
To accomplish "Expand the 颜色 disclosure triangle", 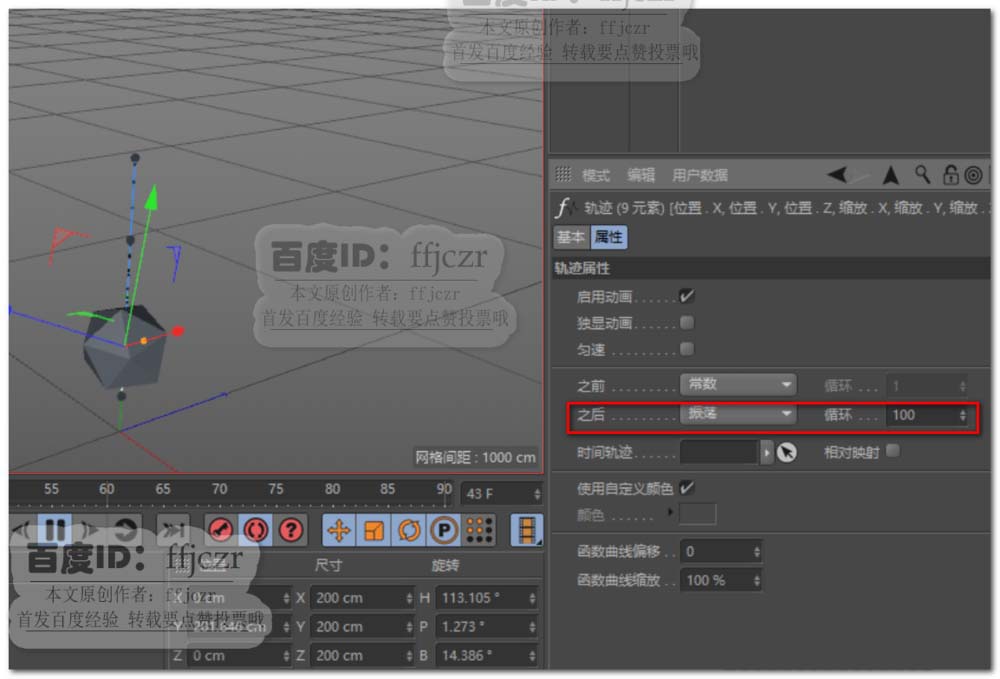I will click(x=670, y=512).
